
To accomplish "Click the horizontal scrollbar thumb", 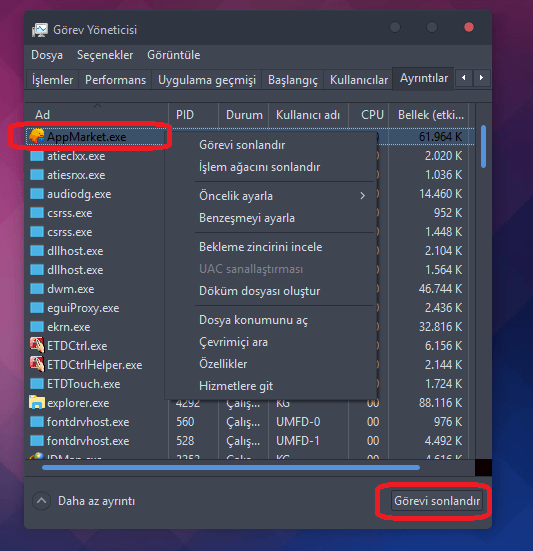I will (x=231, y=467).
